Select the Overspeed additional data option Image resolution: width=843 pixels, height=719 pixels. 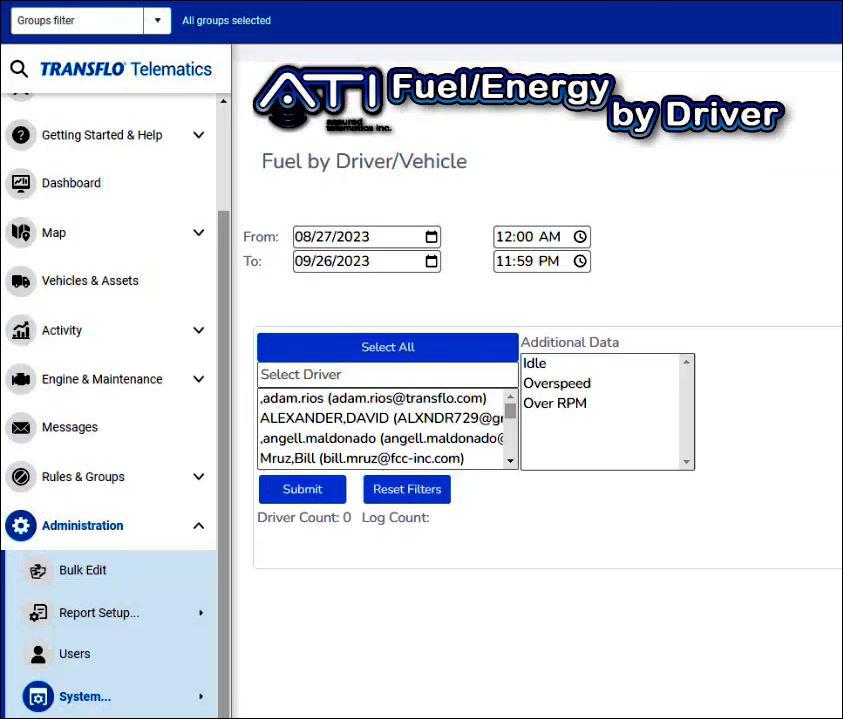point(557,383)
